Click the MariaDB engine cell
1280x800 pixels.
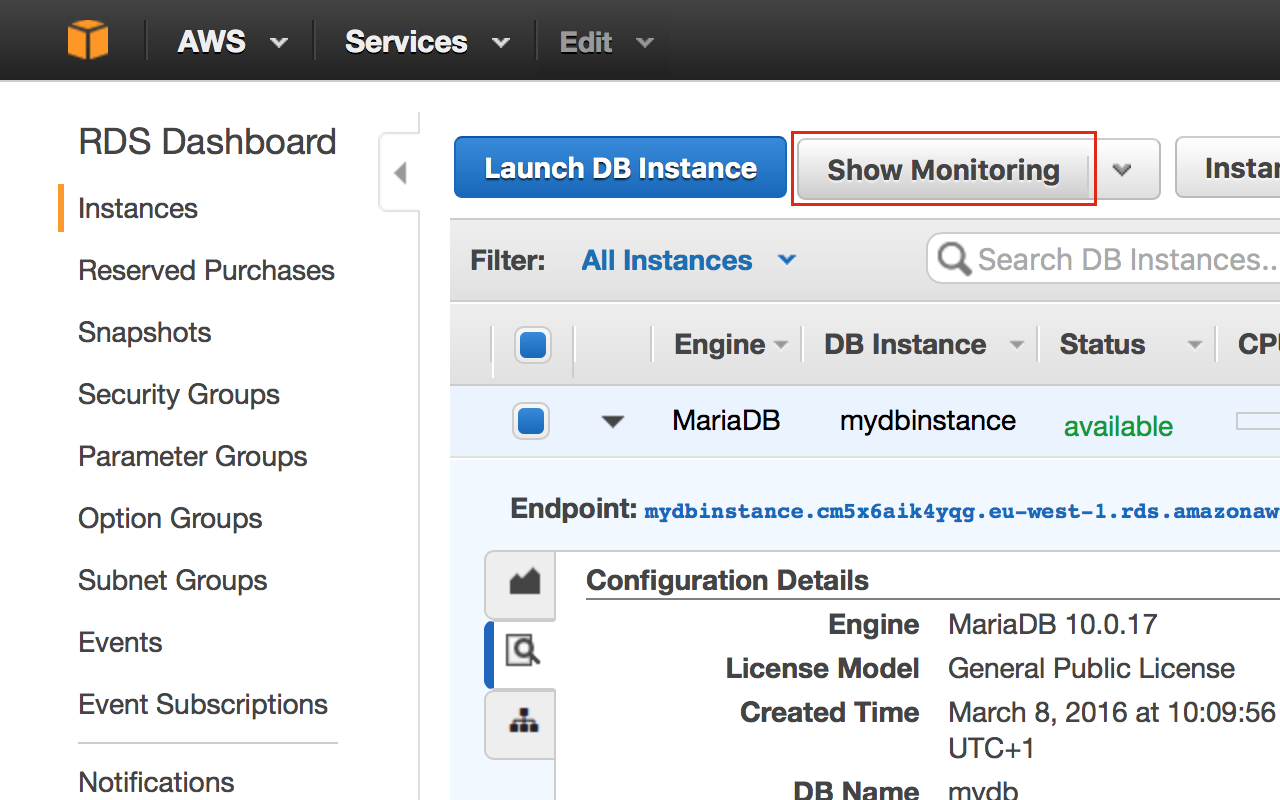point(726,421)
